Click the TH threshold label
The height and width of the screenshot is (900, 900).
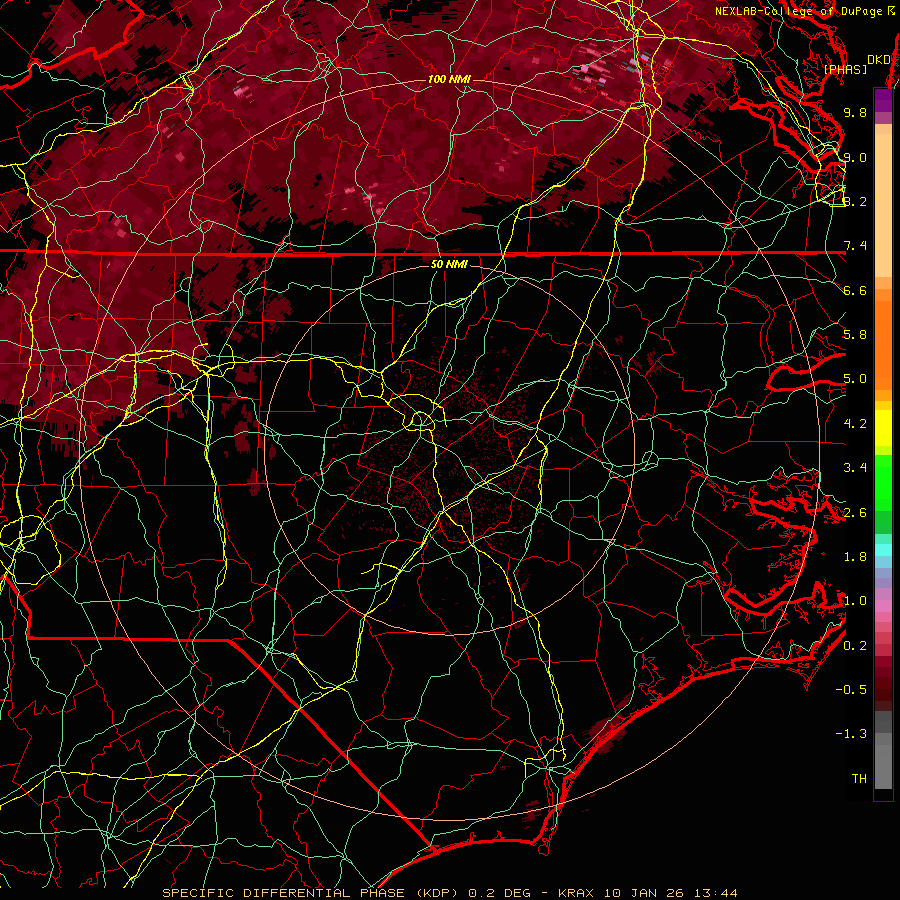coord(859,779)
